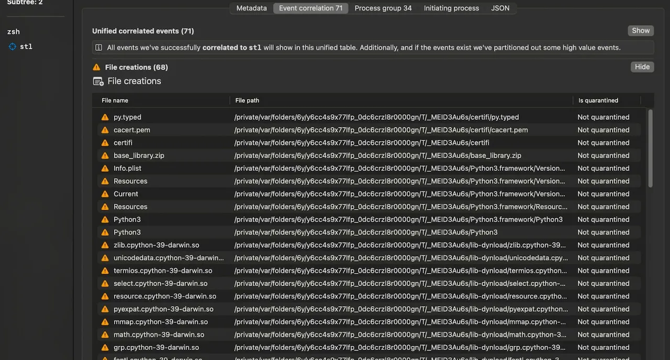Open the Metadata tab
The height and width of the screenshot is (360, 670).
click(x=251, y=8)
